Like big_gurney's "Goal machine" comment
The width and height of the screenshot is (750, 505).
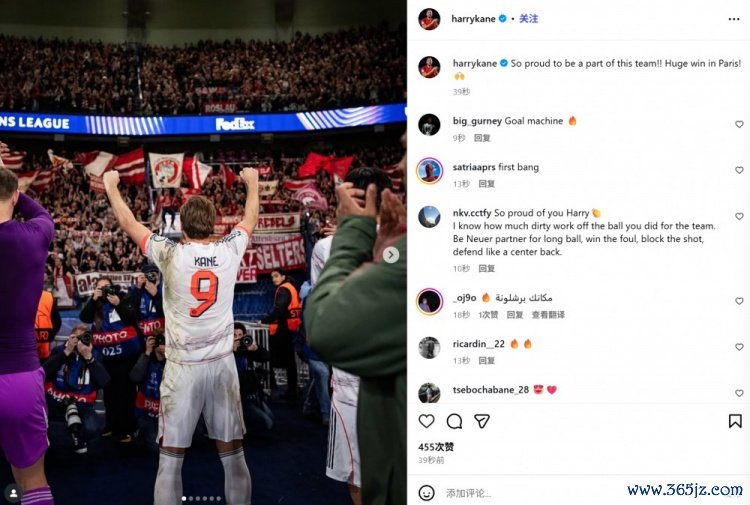coord(739,124)
